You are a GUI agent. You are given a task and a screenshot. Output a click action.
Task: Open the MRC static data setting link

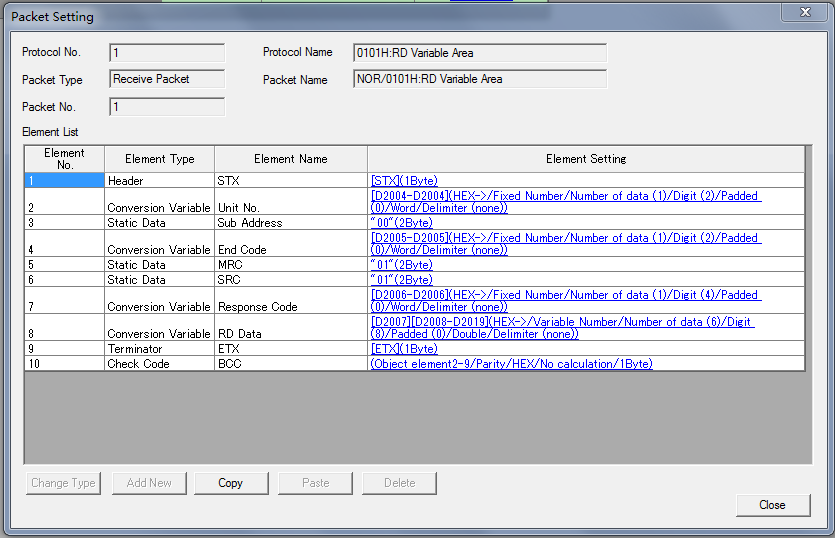[402, 265]
